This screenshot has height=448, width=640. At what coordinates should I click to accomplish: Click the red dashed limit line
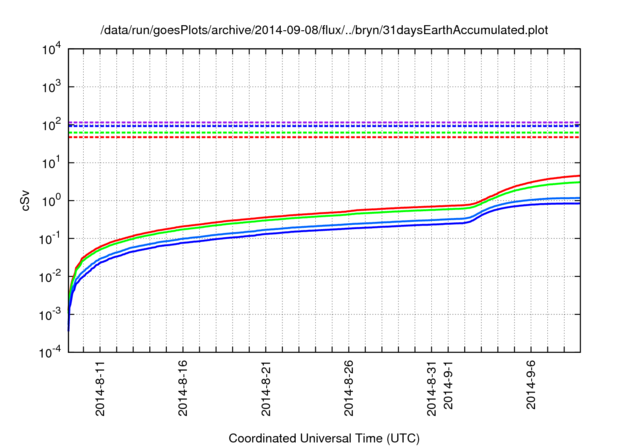tap(324, 137)
